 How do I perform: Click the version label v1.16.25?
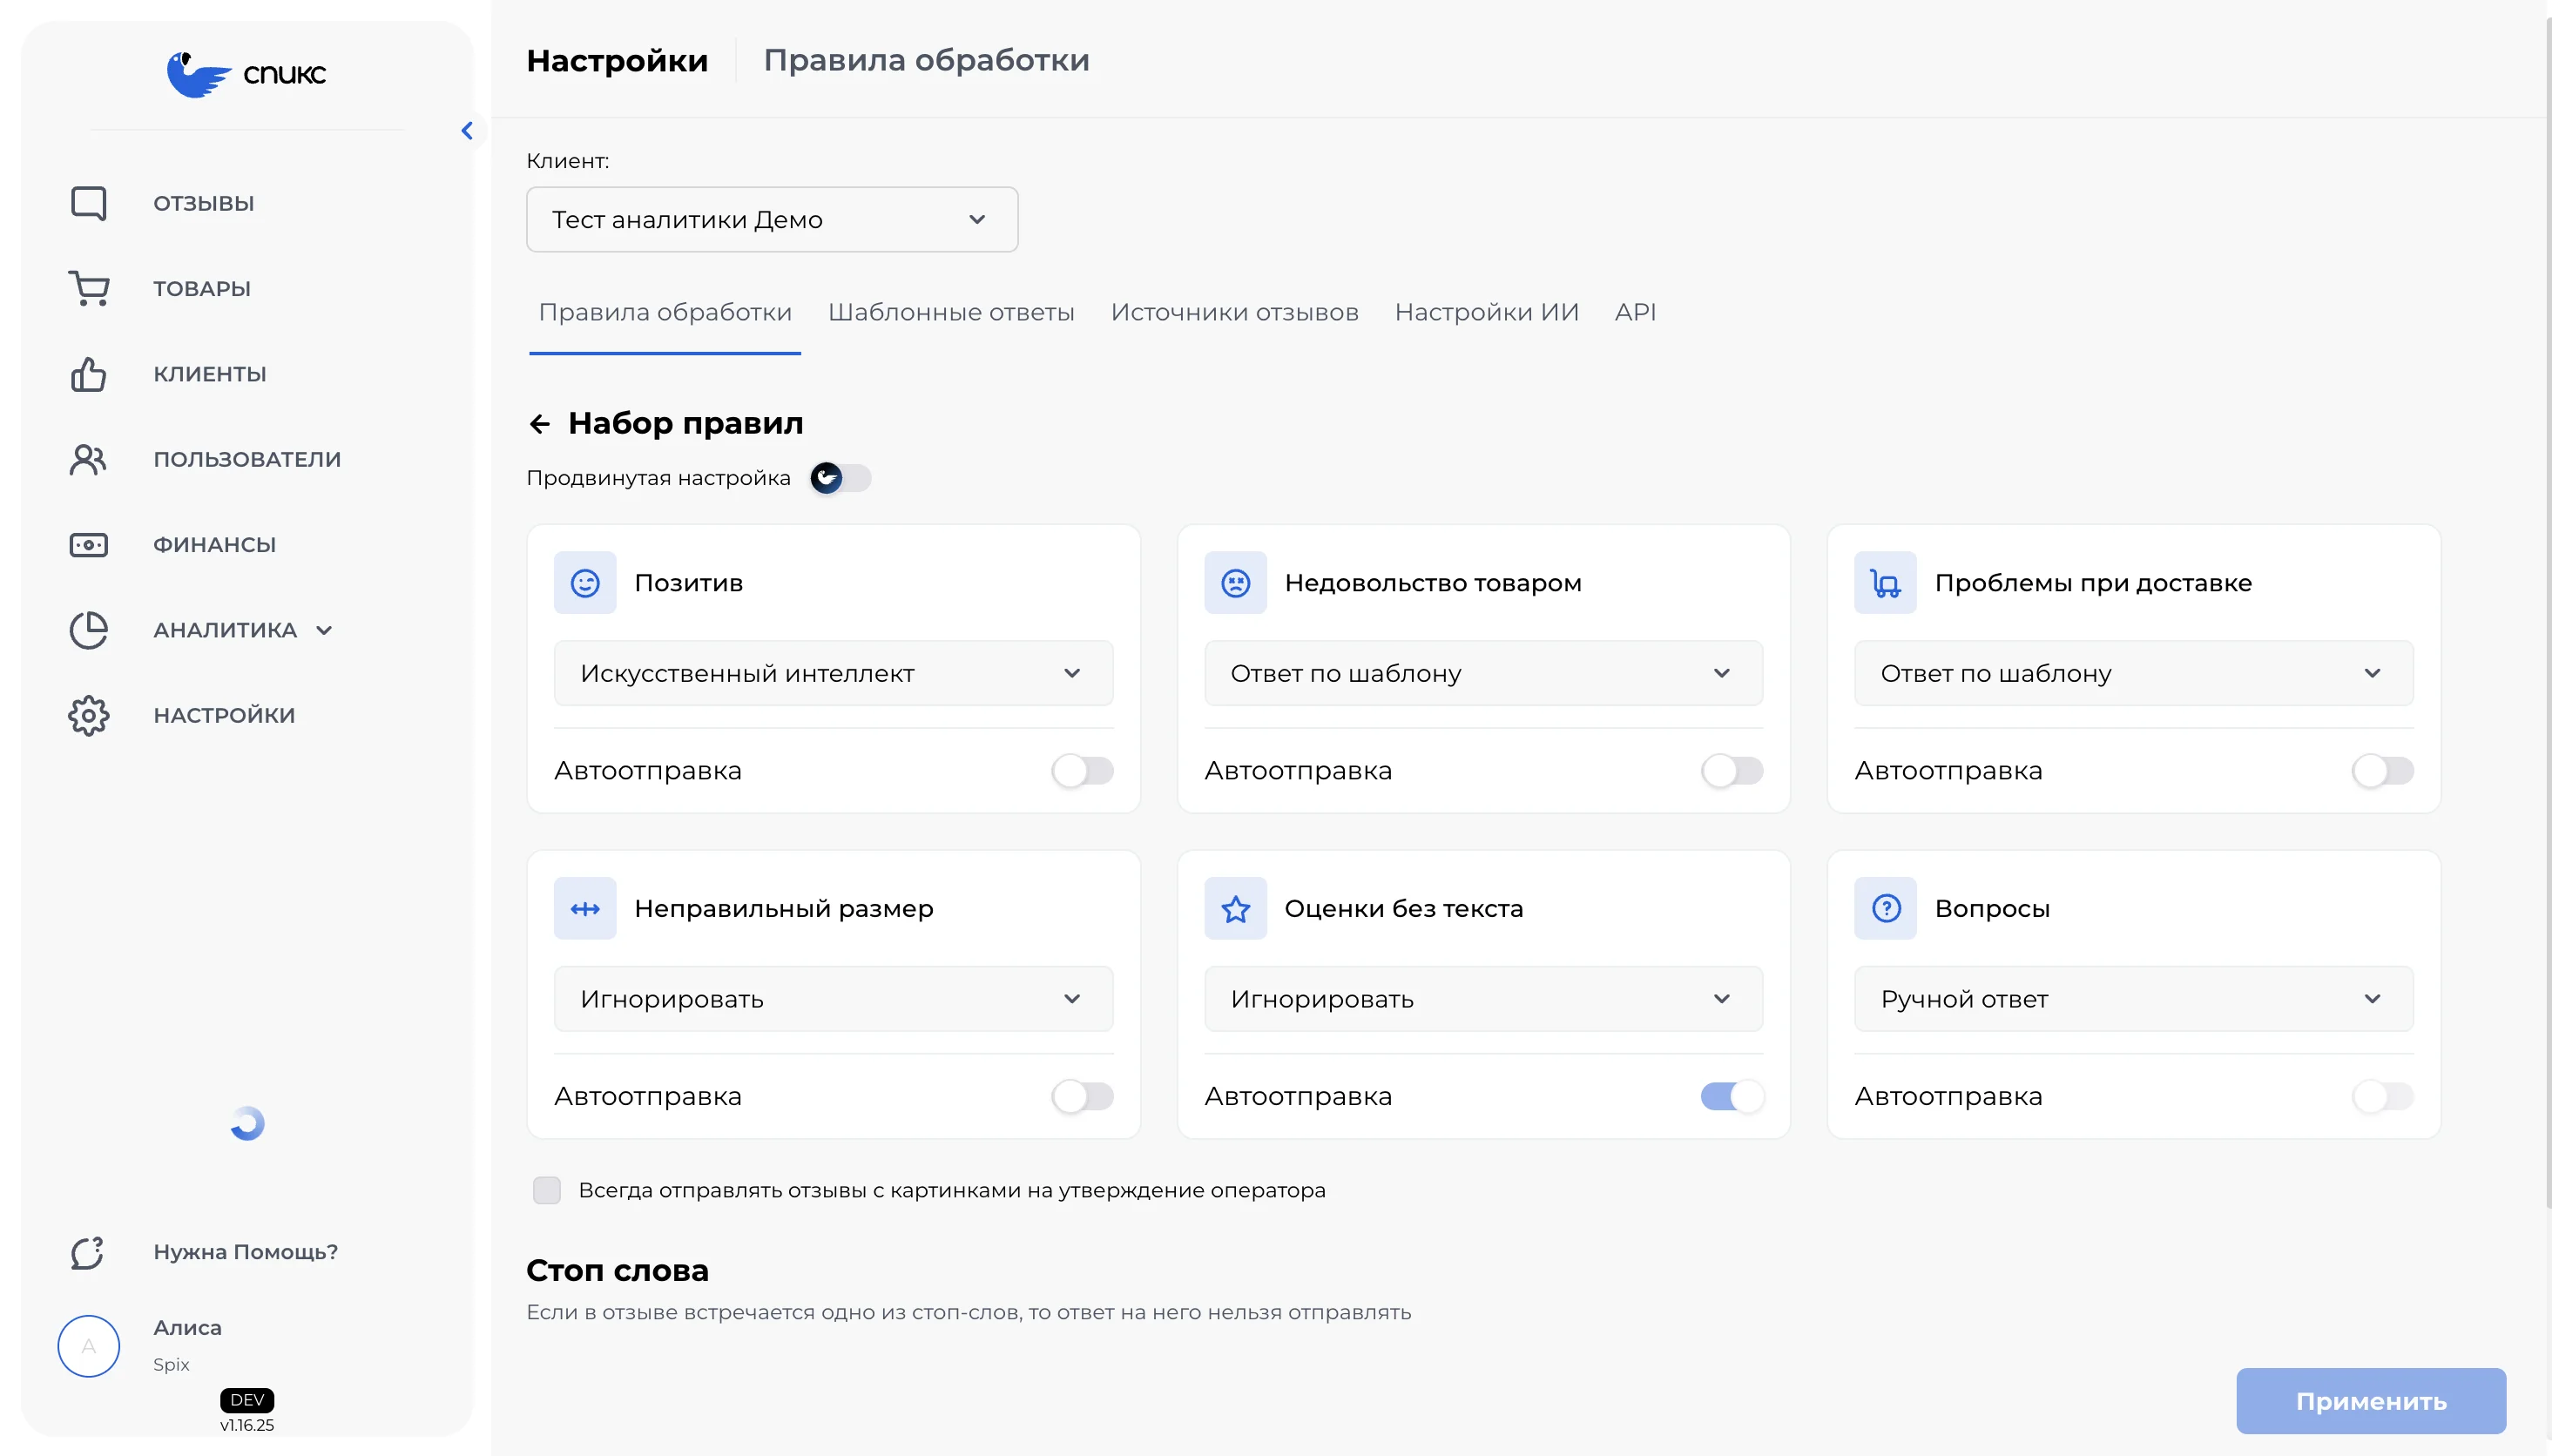[x=247, y=1425]
